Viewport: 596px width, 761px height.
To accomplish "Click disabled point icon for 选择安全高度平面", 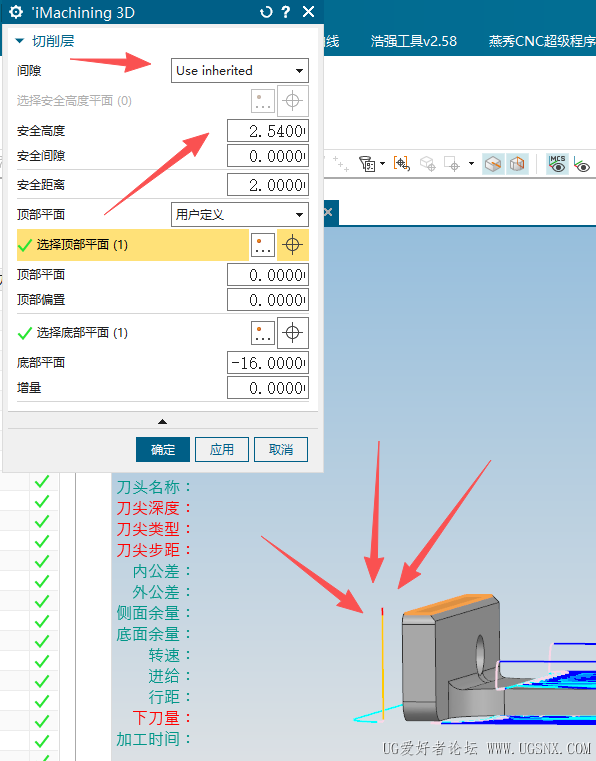I will 263,101.
